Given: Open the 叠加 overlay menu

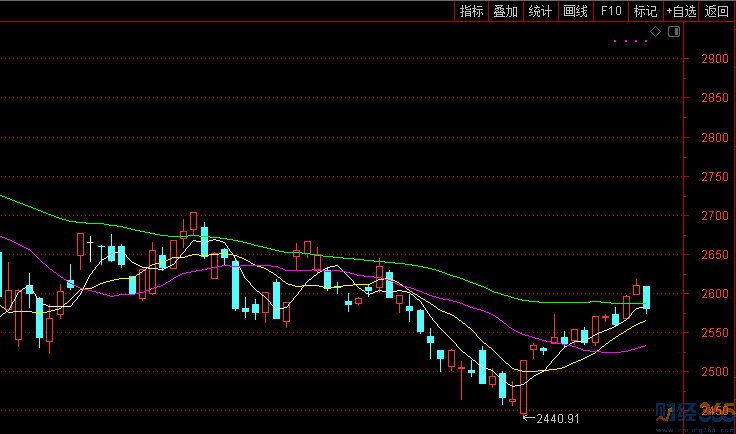Looking at the screenshot, I should coord(506,11).
